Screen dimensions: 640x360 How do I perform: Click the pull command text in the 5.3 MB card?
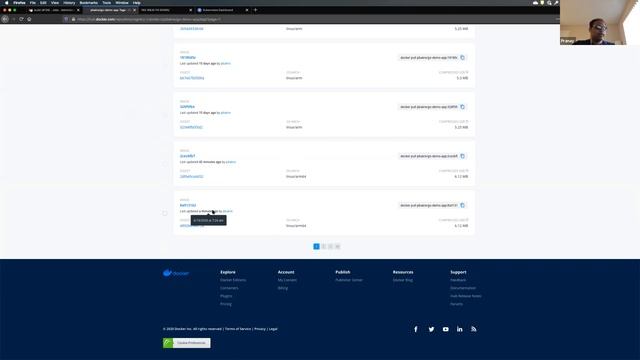[x=429, y=58]
